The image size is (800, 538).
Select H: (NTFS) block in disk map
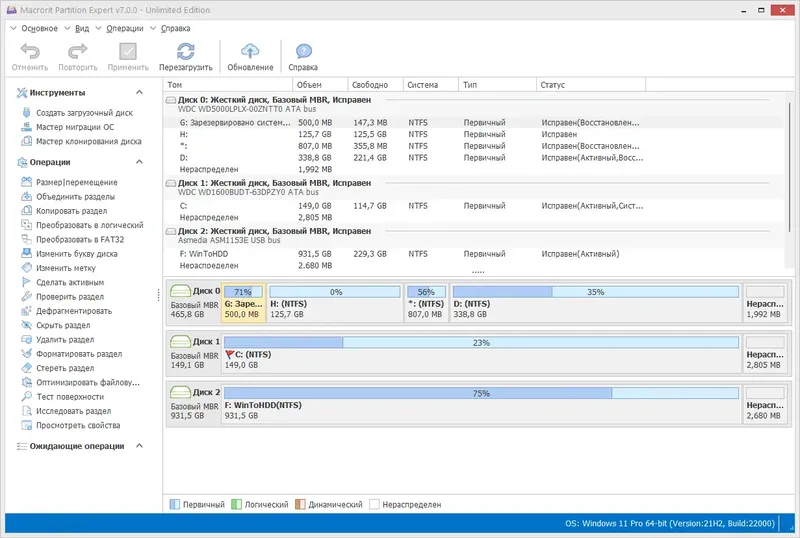(x=335, y=303)
